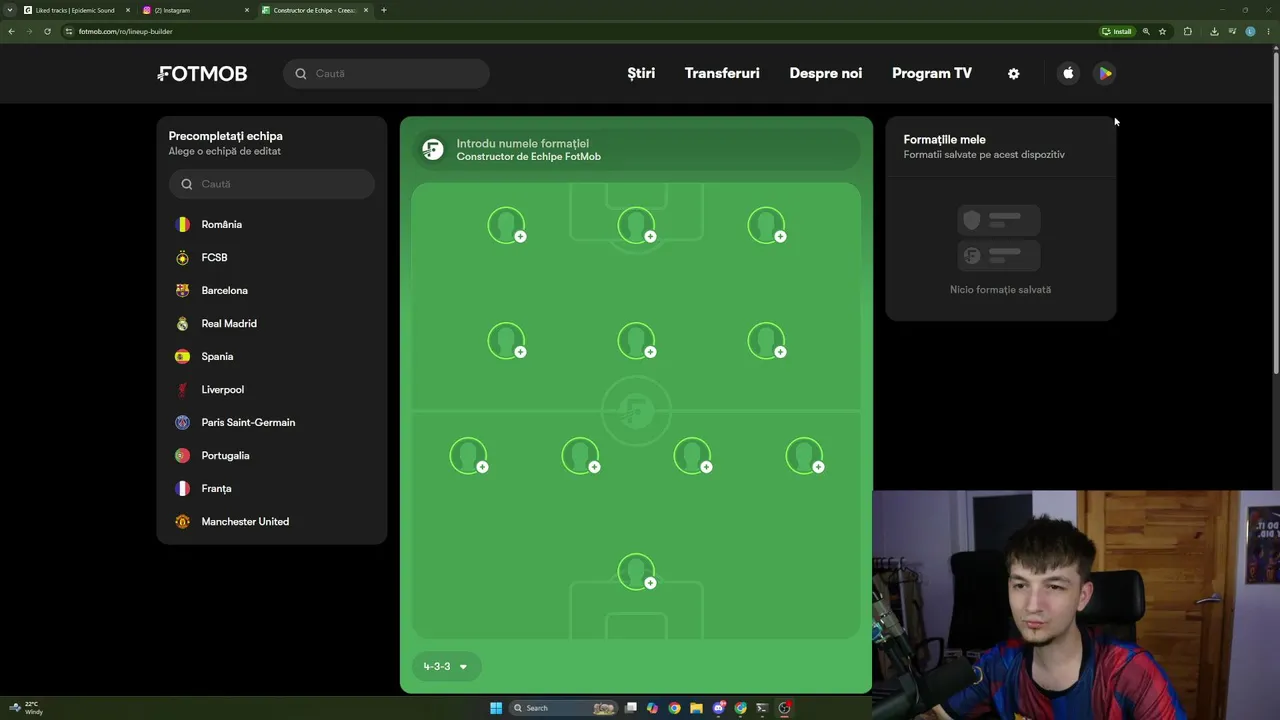
Task: Open the Google Play store icon
Action: pyautogui.click(x=1105, y=73)
